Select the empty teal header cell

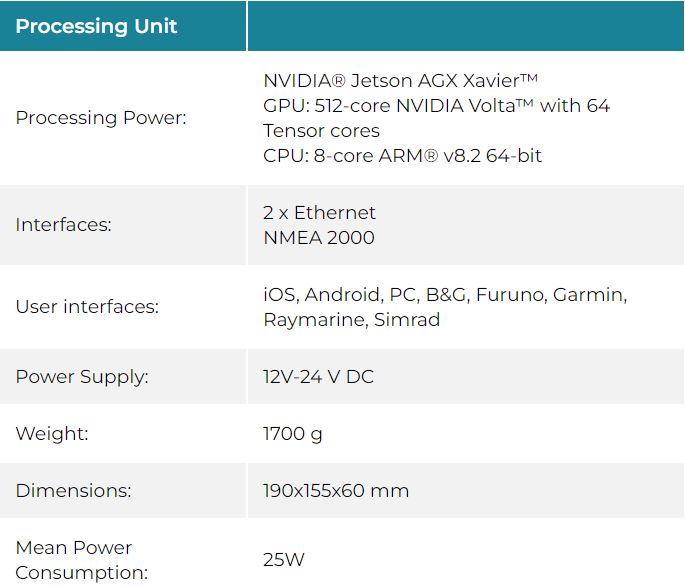(466, 26)
